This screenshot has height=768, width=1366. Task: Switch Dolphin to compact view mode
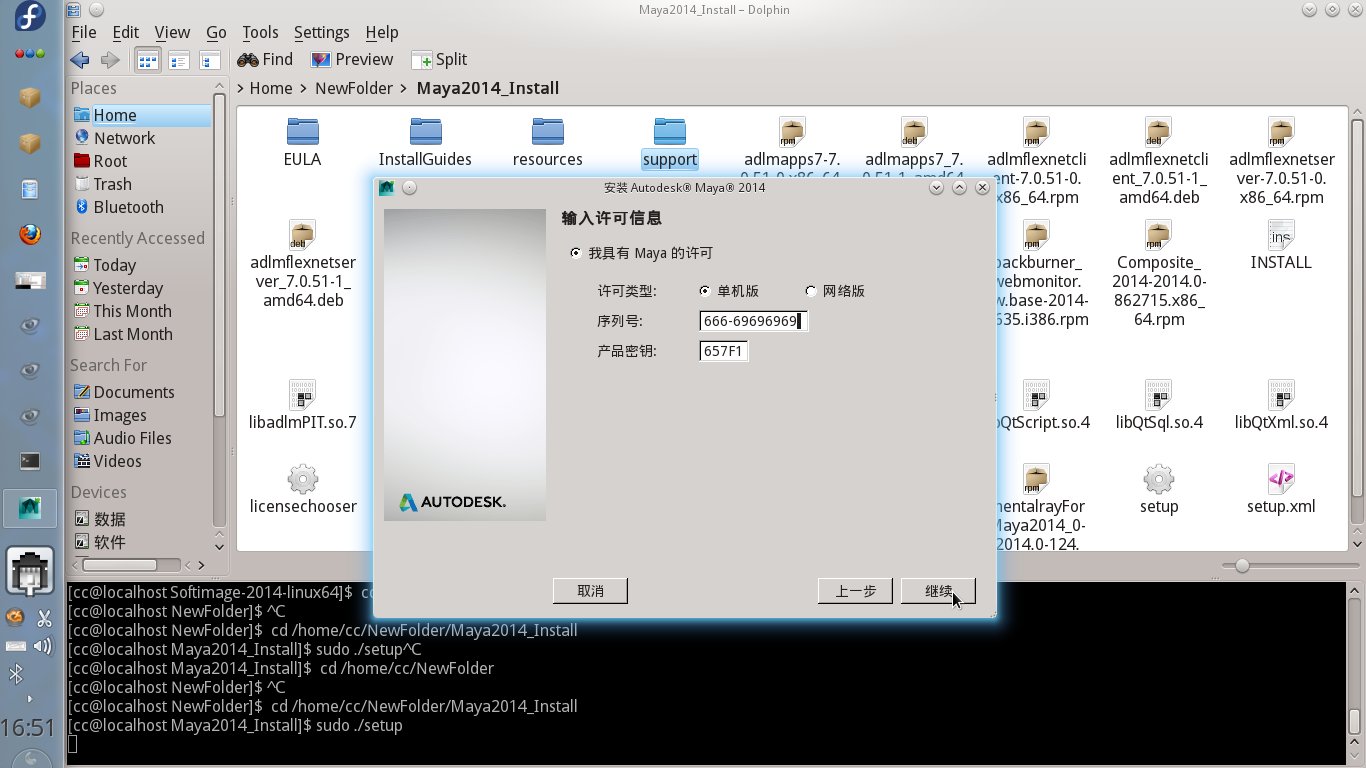coord(179,60)
